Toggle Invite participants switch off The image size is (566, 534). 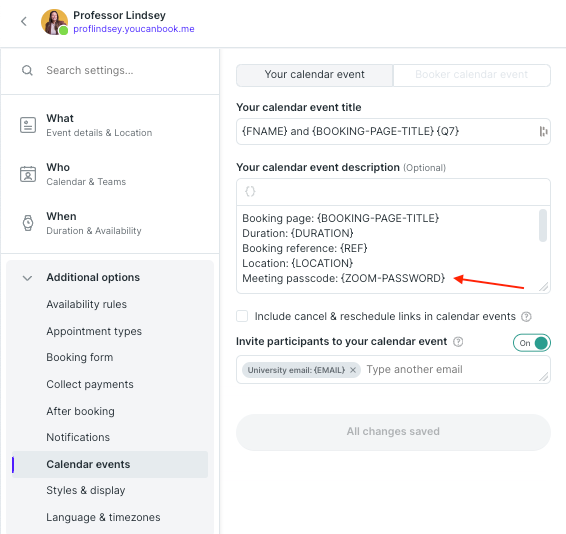tap(532, 343)
